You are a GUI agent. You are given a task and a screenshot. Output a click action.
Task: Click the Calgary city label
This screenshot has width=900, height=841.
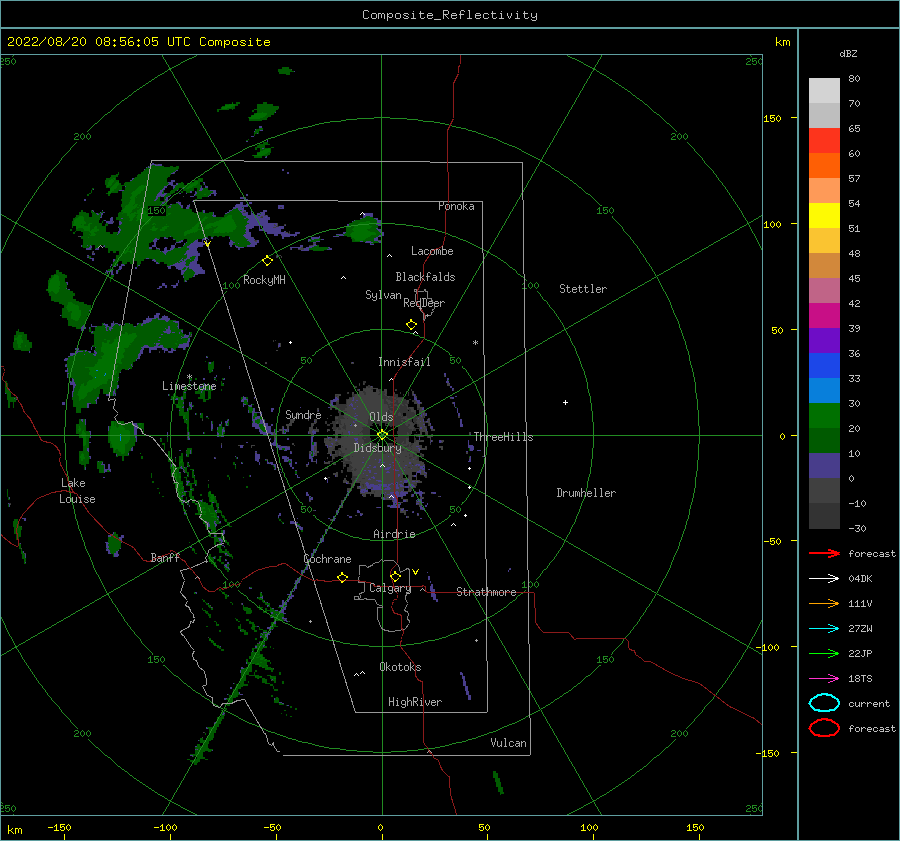pos(390,588)
